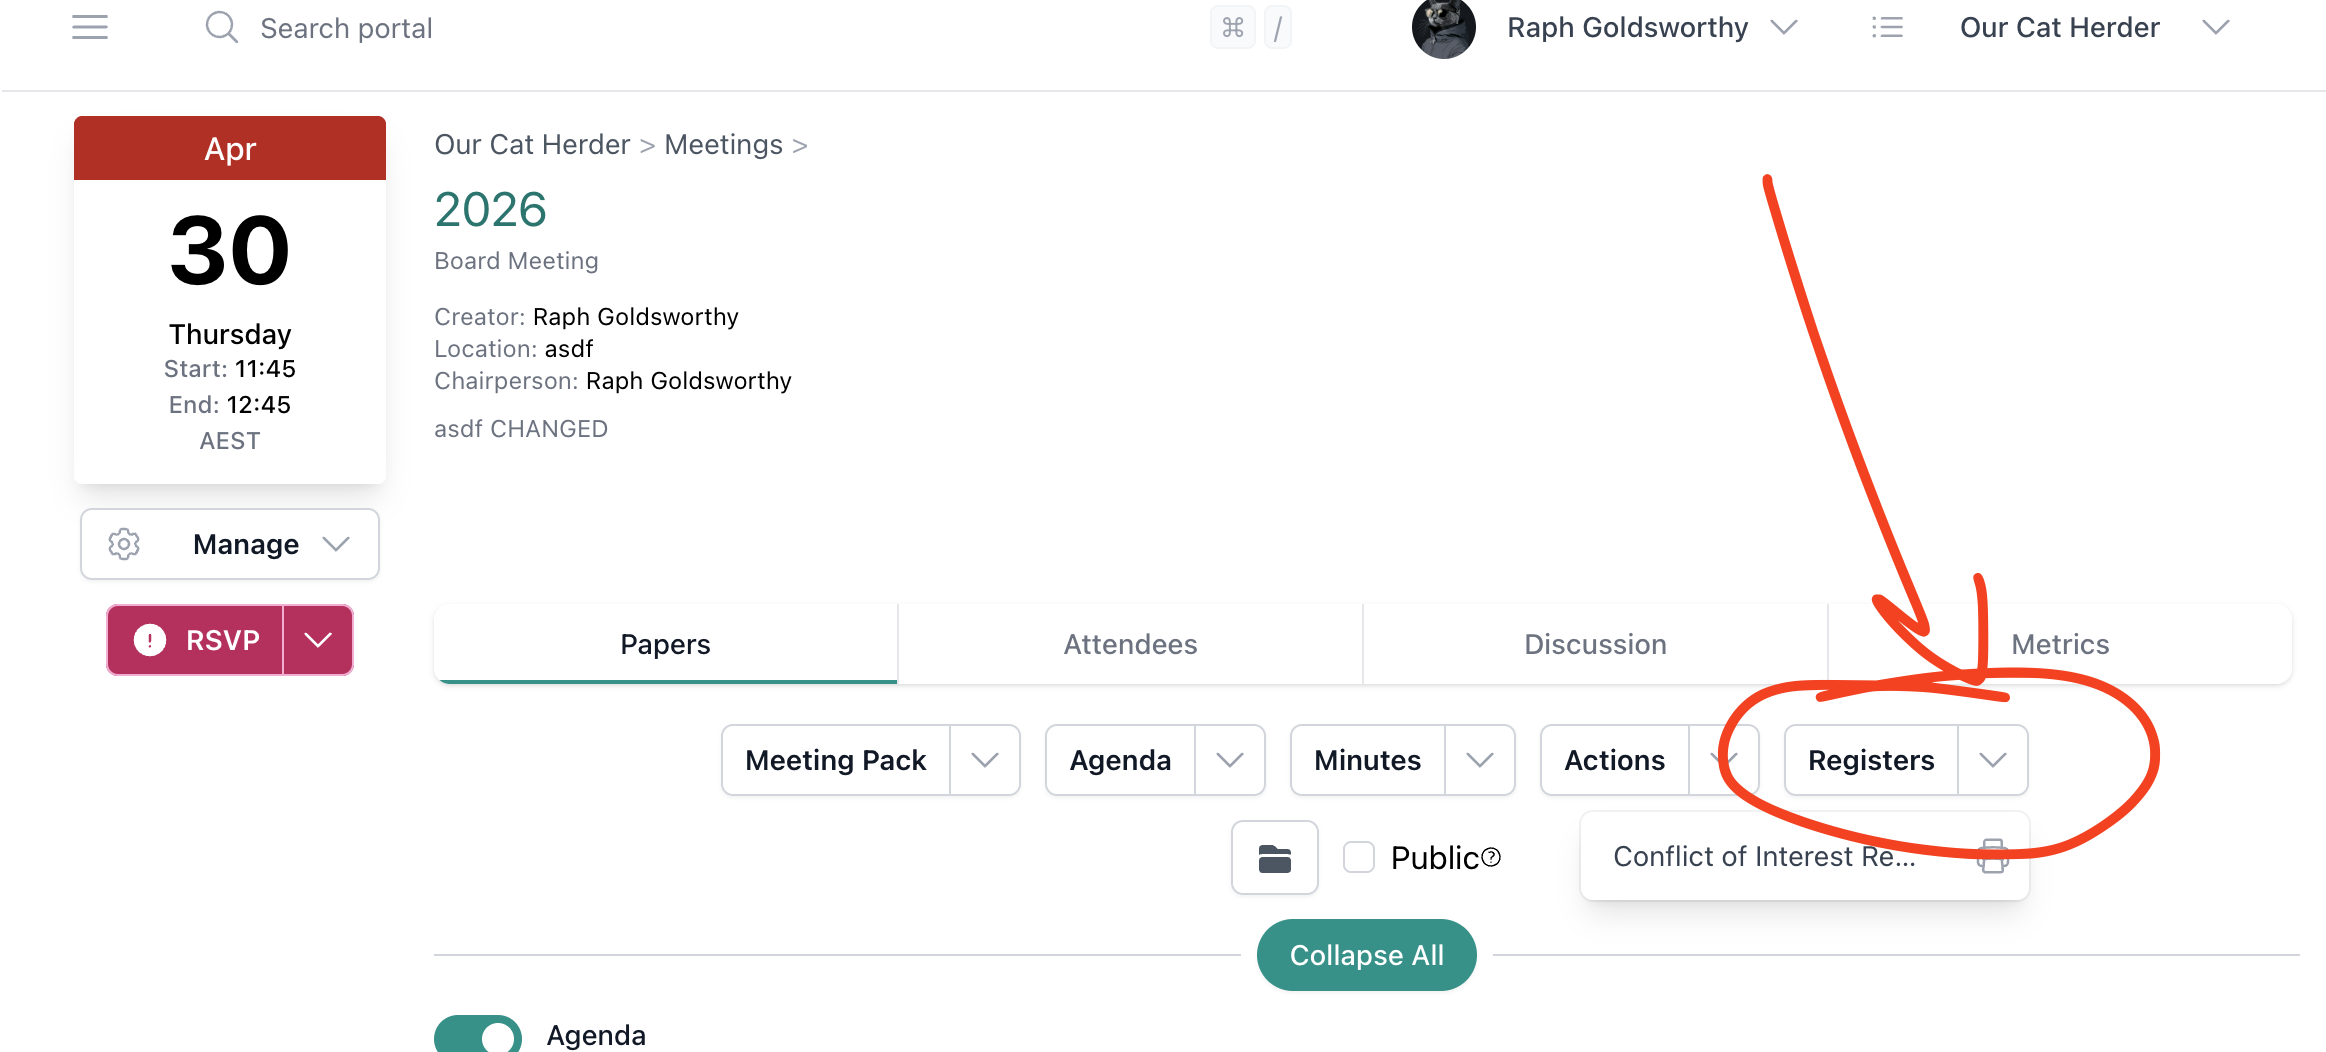This screenshot has height=1052, width=2326.
Task: Print the Conflict of Interest Register
Action: pyautogui.click(x=1992, y=856)
